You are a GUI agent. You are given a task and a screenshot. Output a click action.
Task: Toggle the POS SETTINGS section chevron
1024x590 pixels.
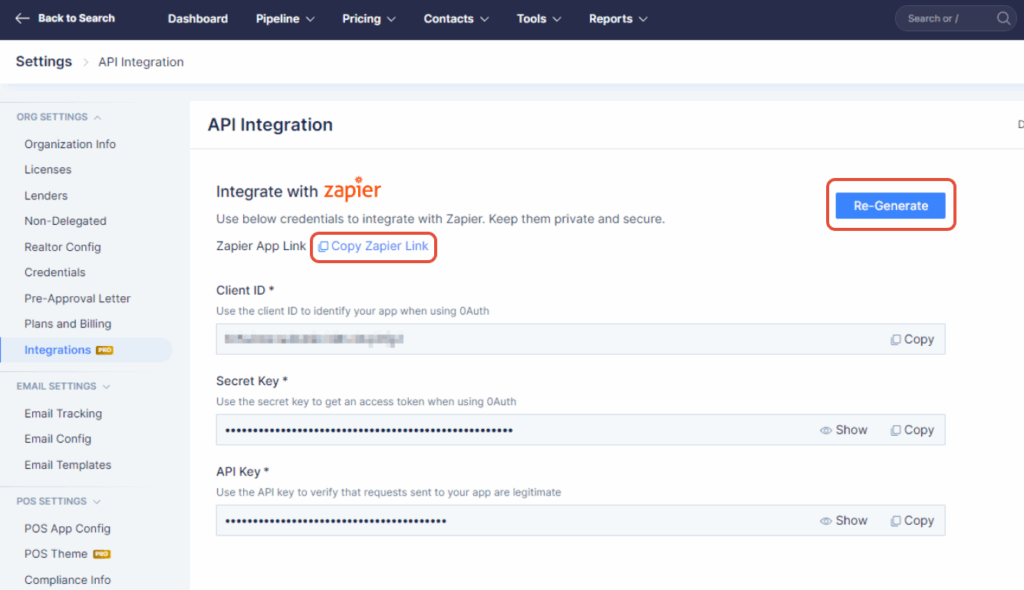(x=97, y=502)
